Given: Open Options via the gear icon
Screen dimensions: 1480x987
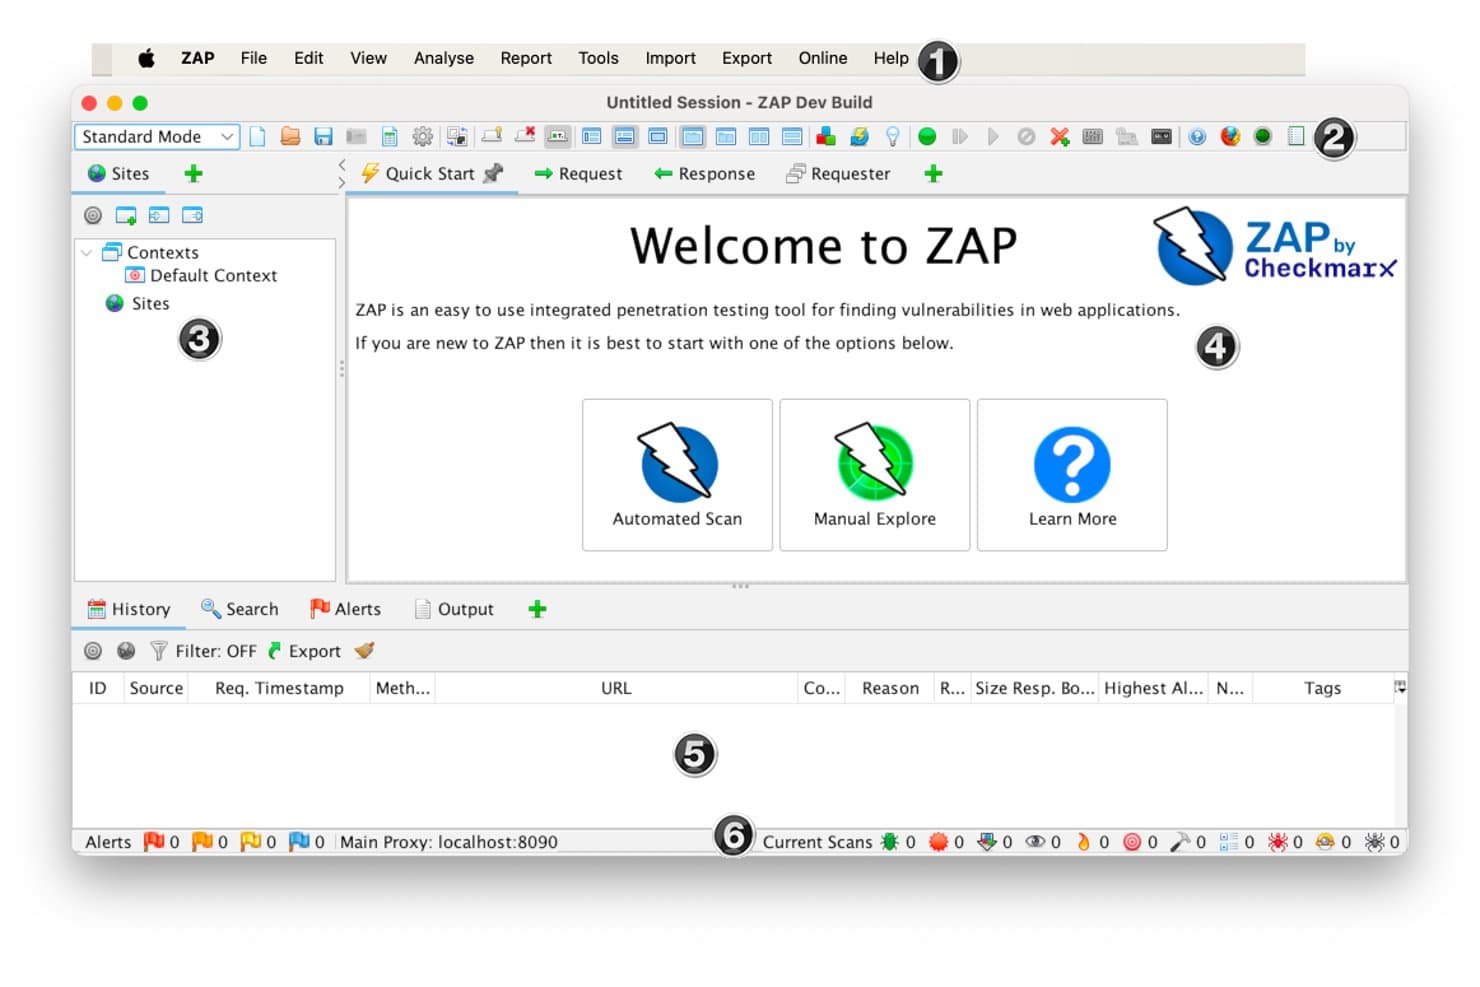Looking at the screenshot, I should tap(423, 137).
